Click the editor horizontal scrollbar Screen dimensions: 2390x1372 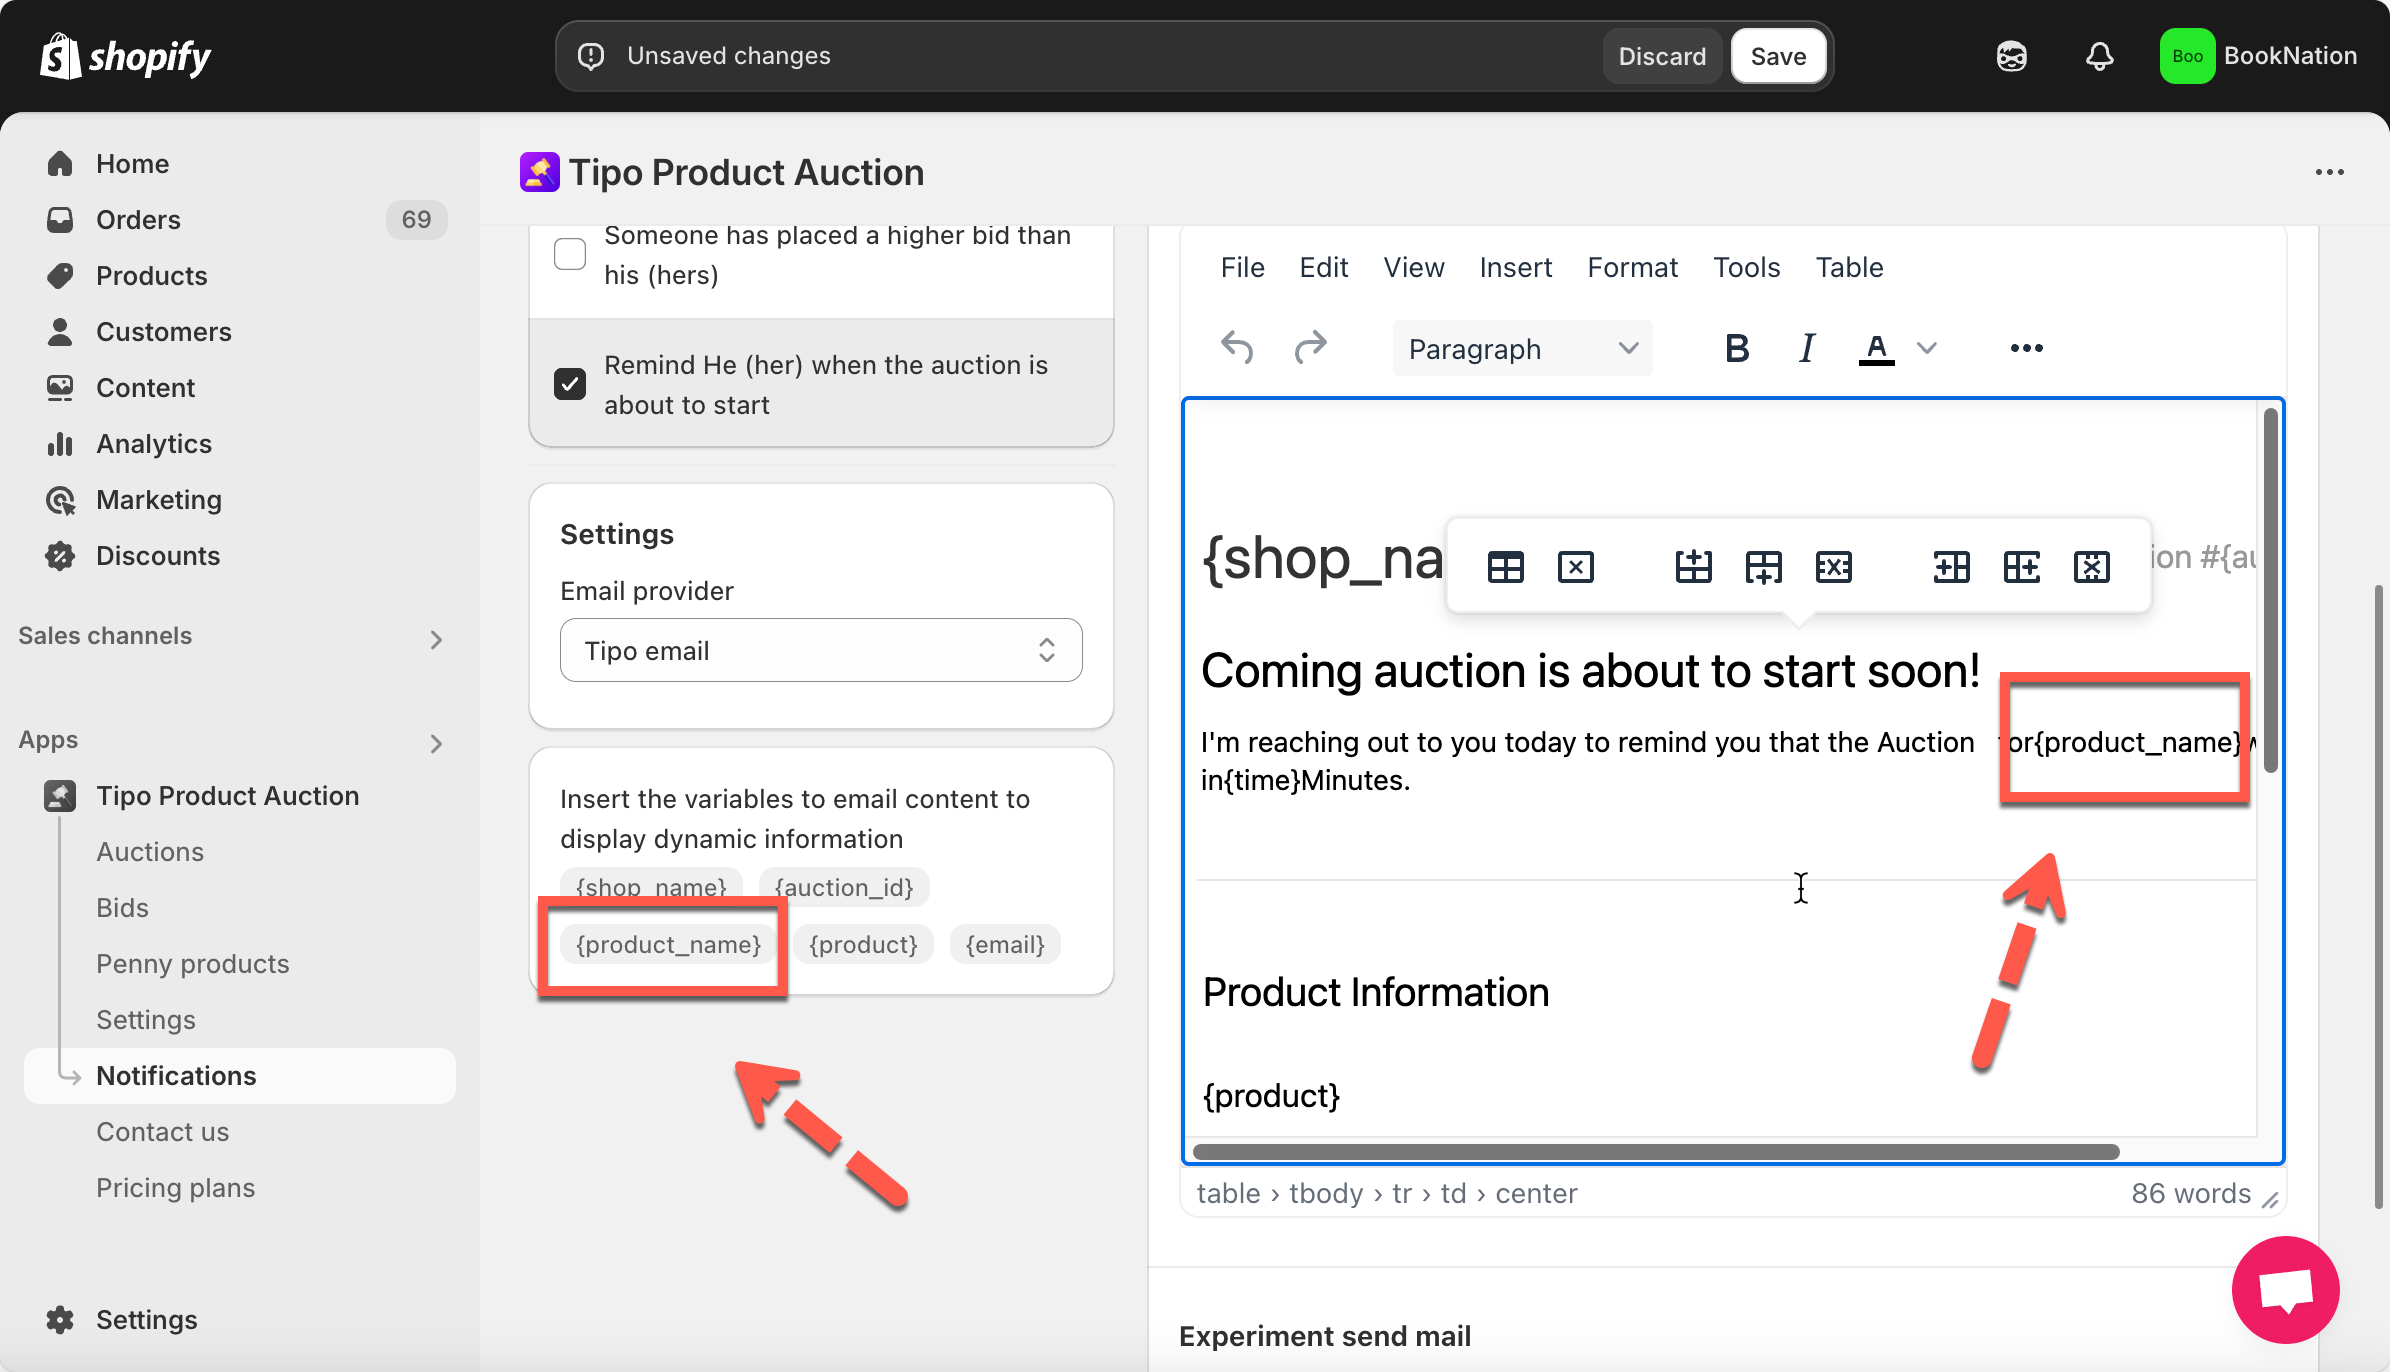point(1655,1152)
